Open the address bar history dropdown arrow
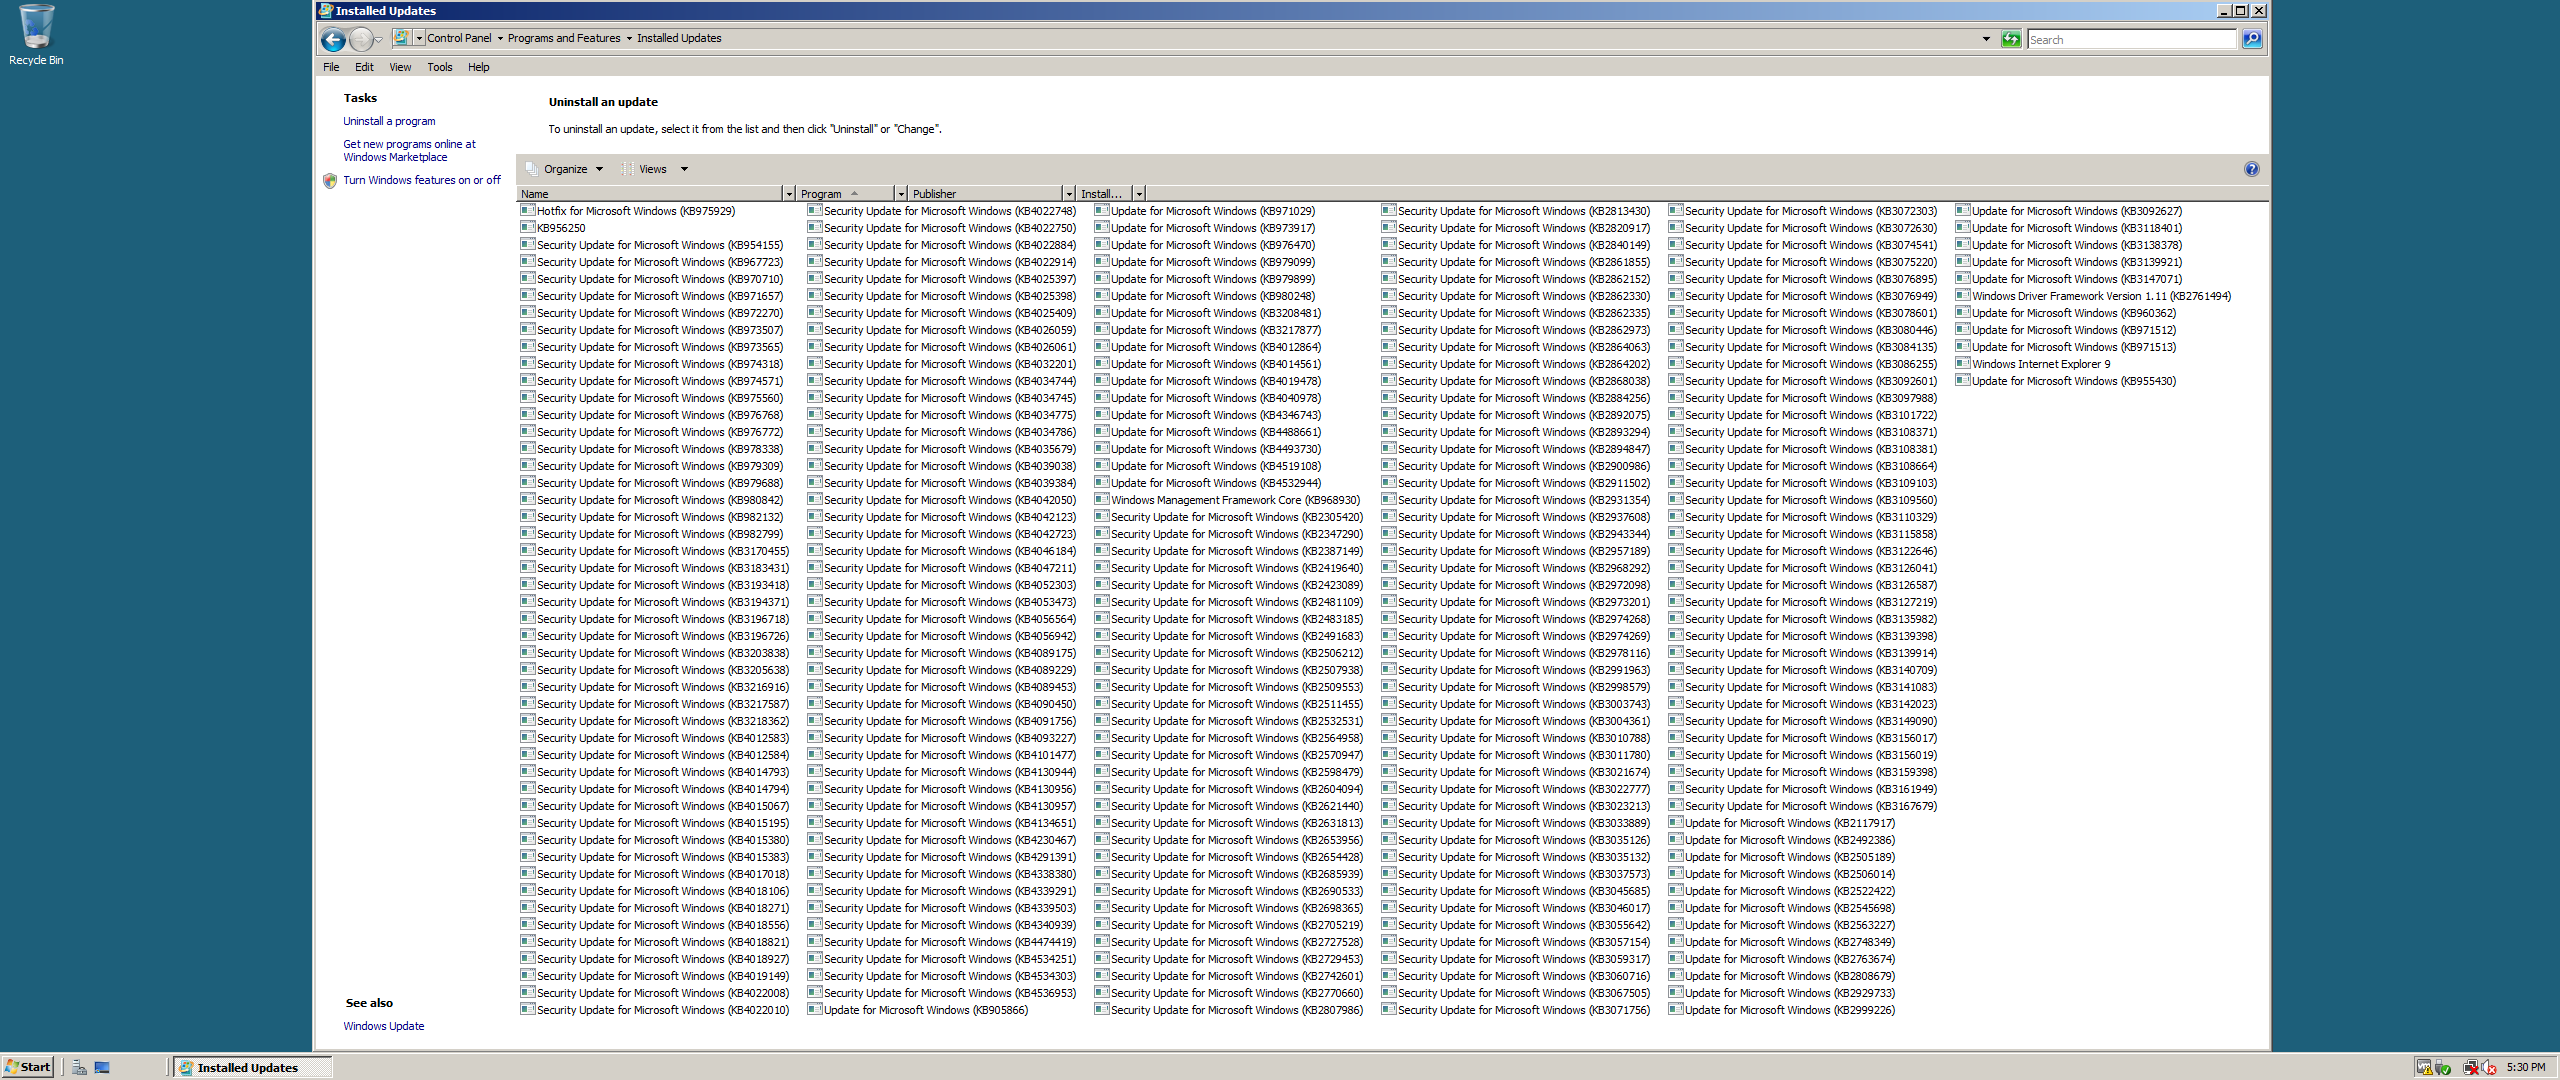 (1986, 39)
